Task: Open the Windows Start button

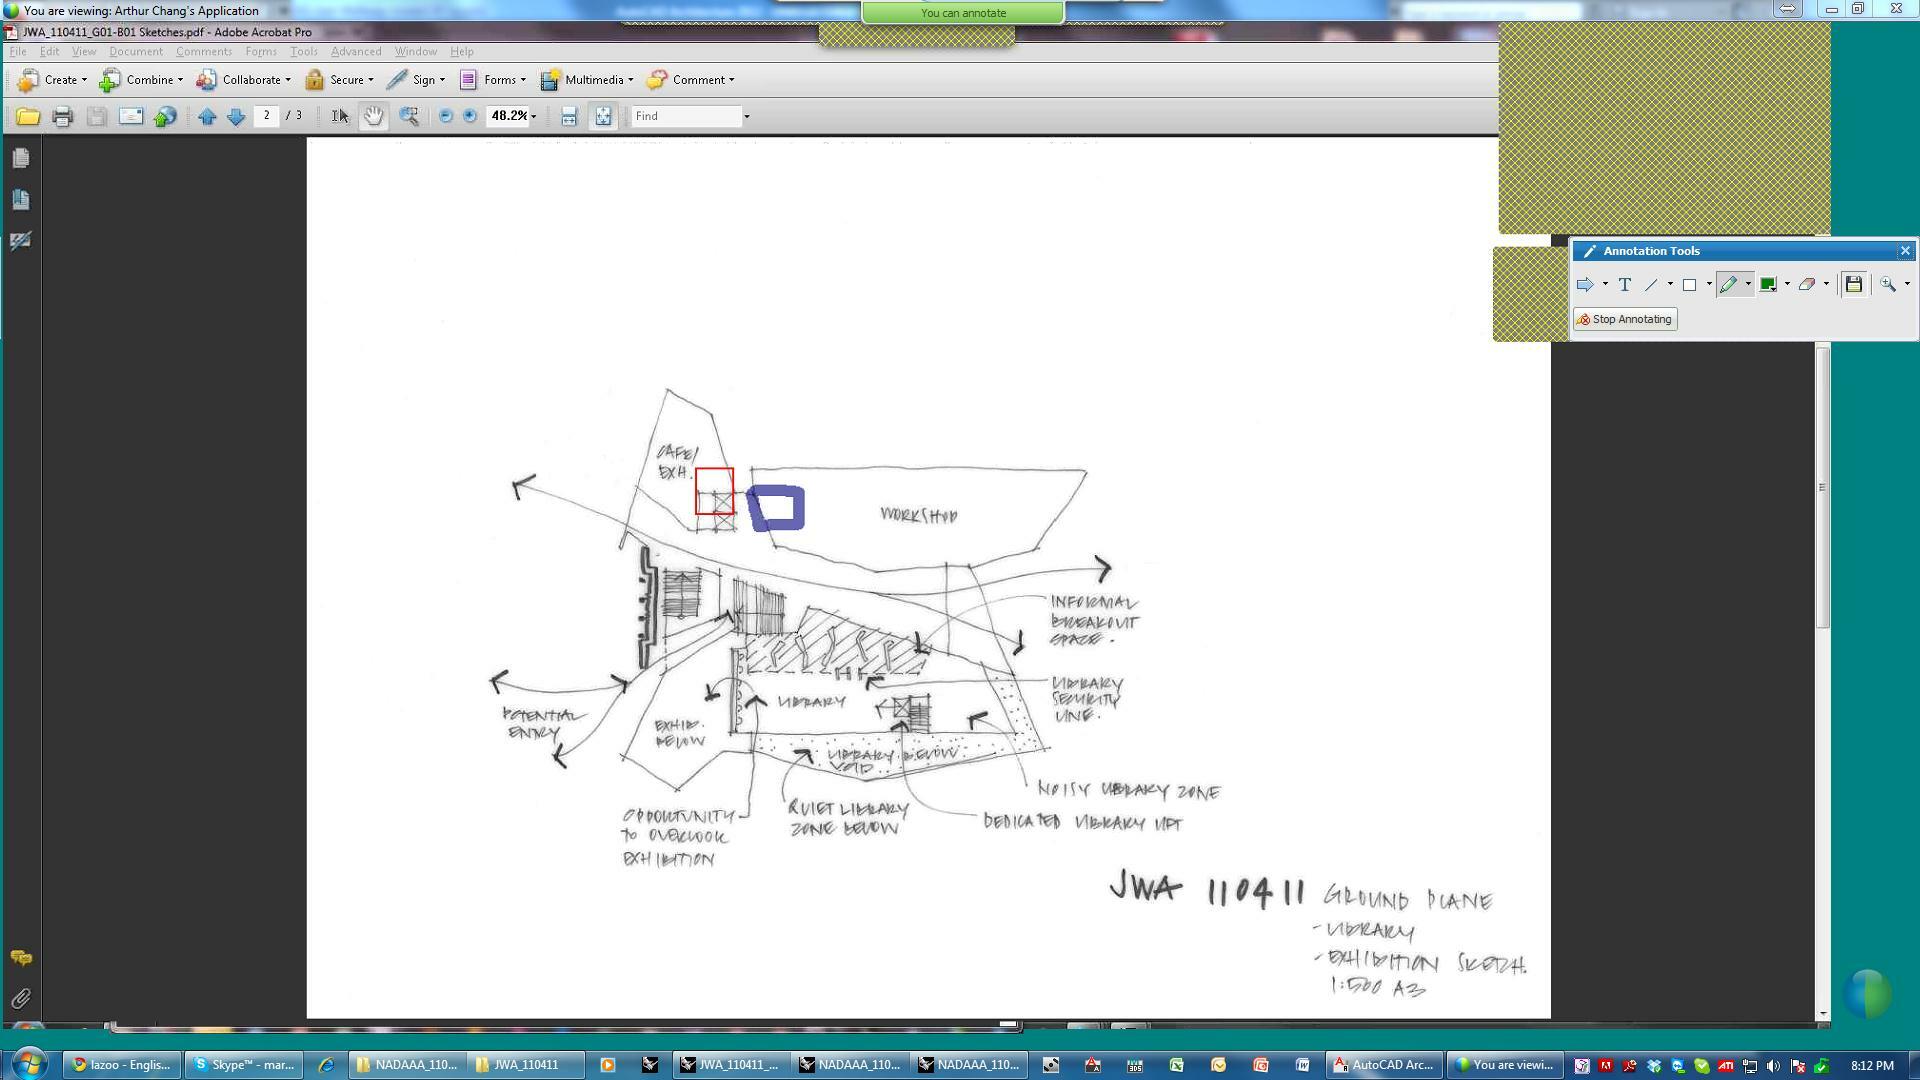Action: [28, 1064]
